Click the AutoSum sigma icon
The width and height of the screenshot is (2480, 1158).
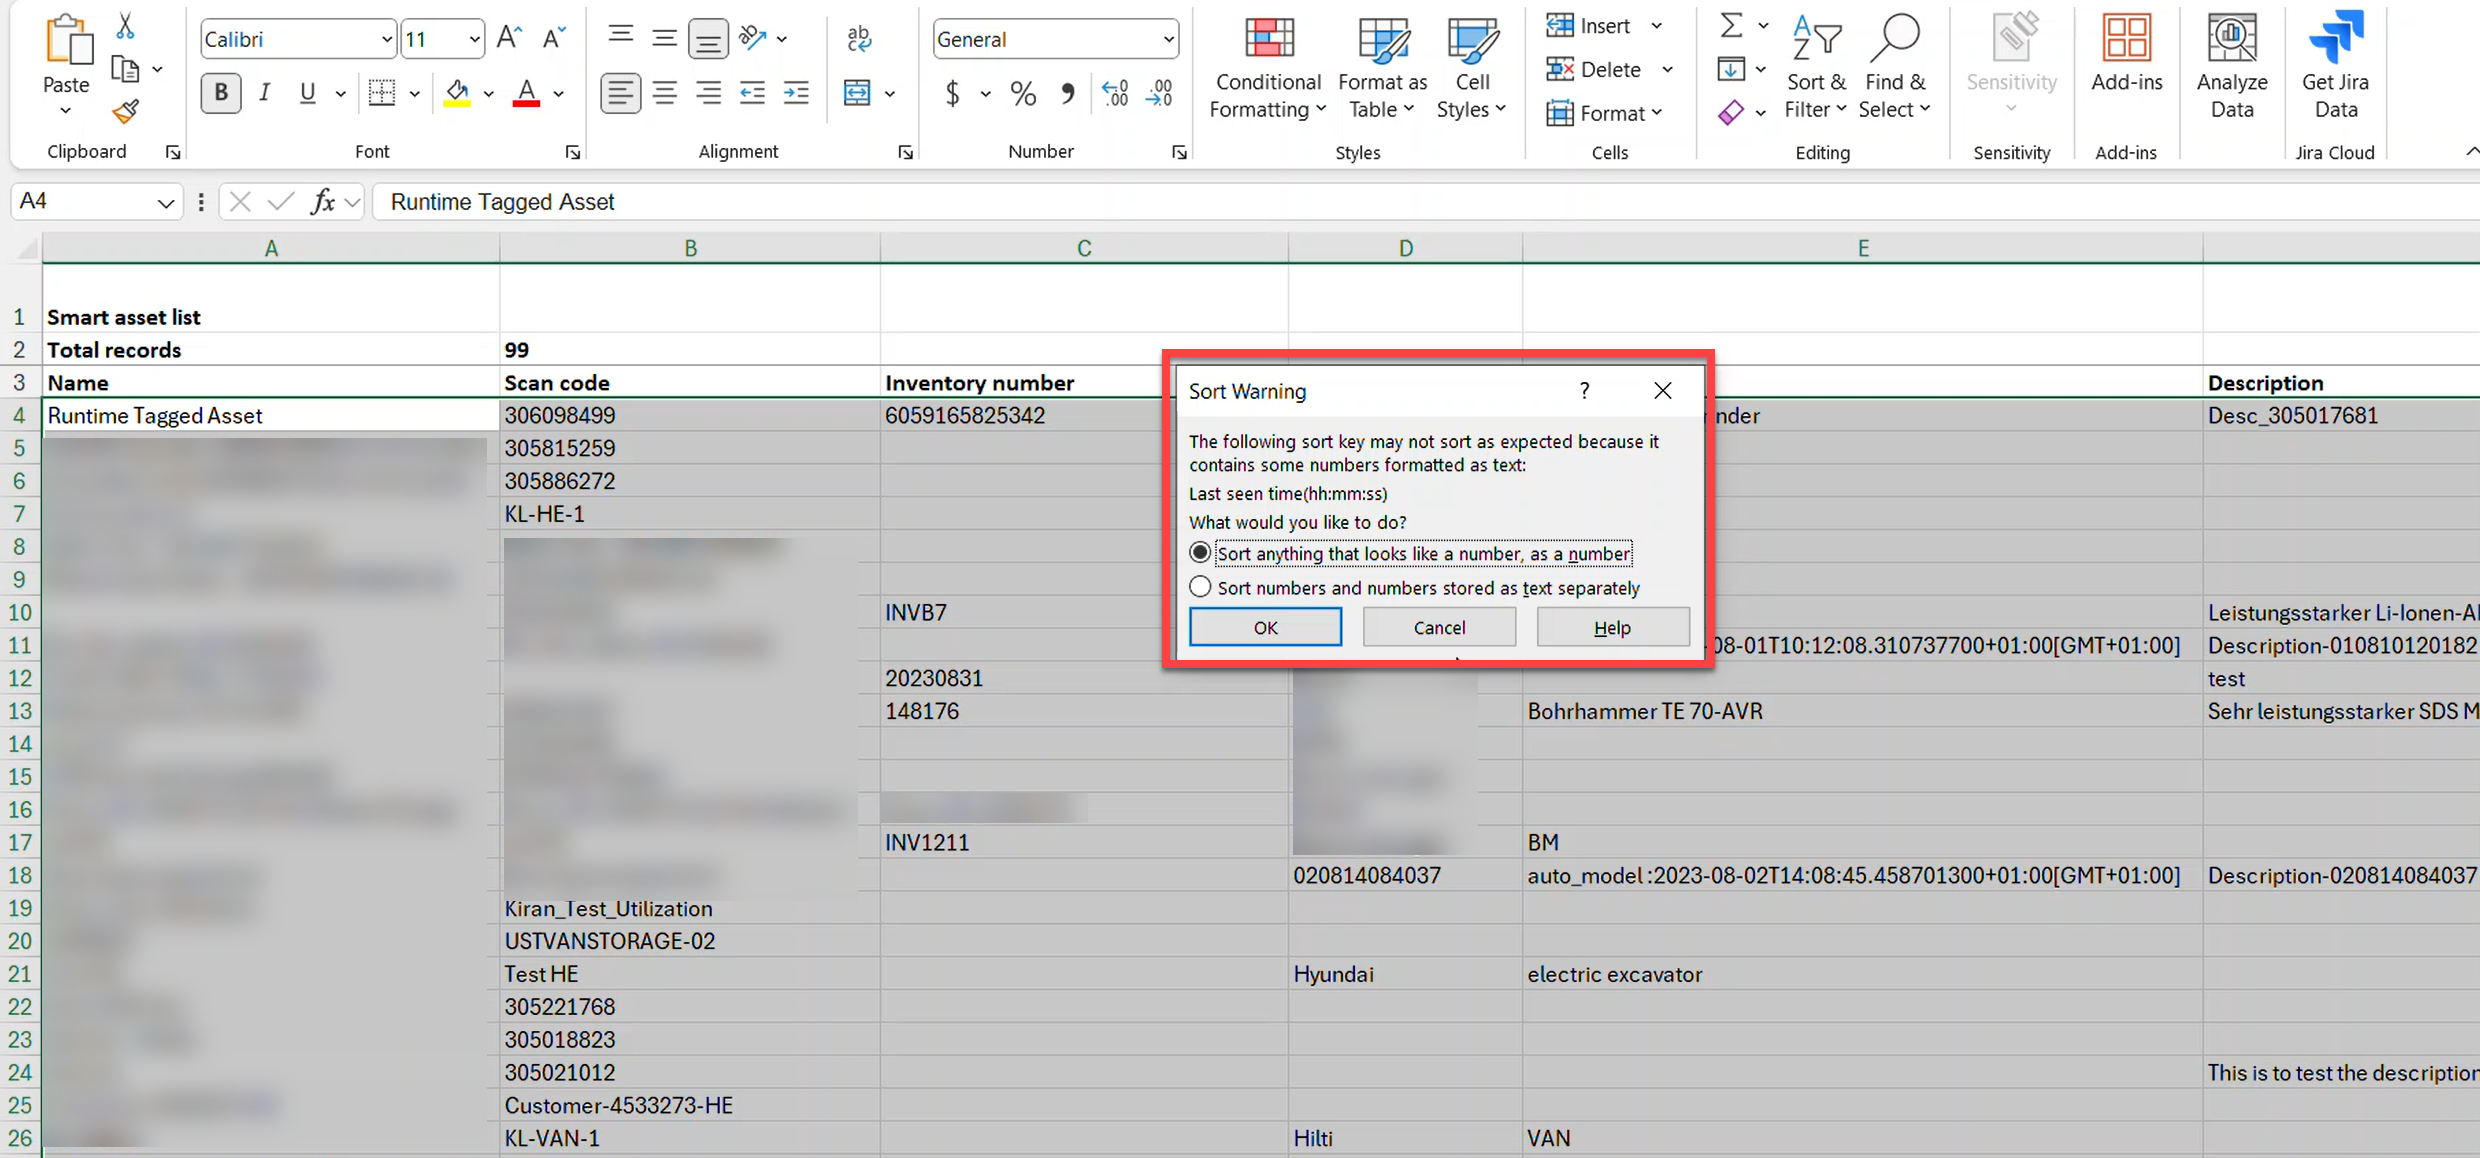[x=1731, y=26]
